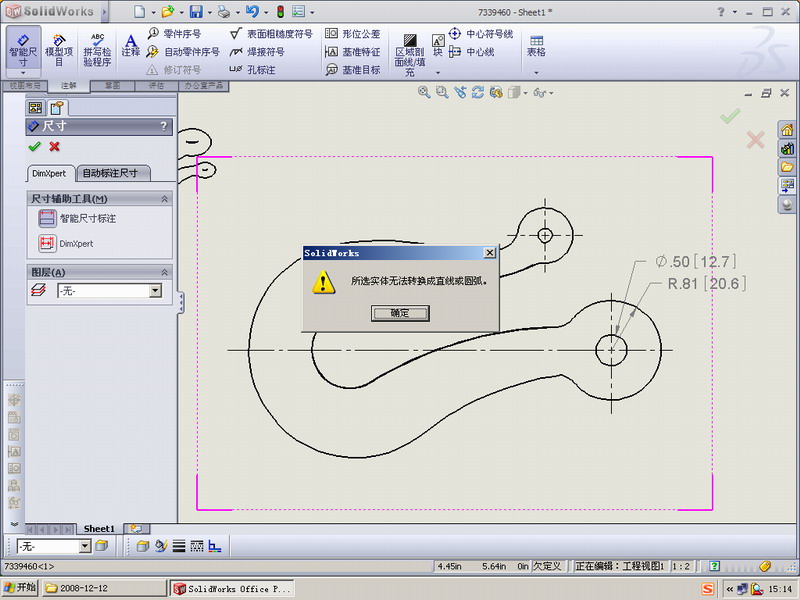This screenshot has width=800, height=600.
Task: Open the FeatureManager design tree tab icon
Action: click(35, 108)
